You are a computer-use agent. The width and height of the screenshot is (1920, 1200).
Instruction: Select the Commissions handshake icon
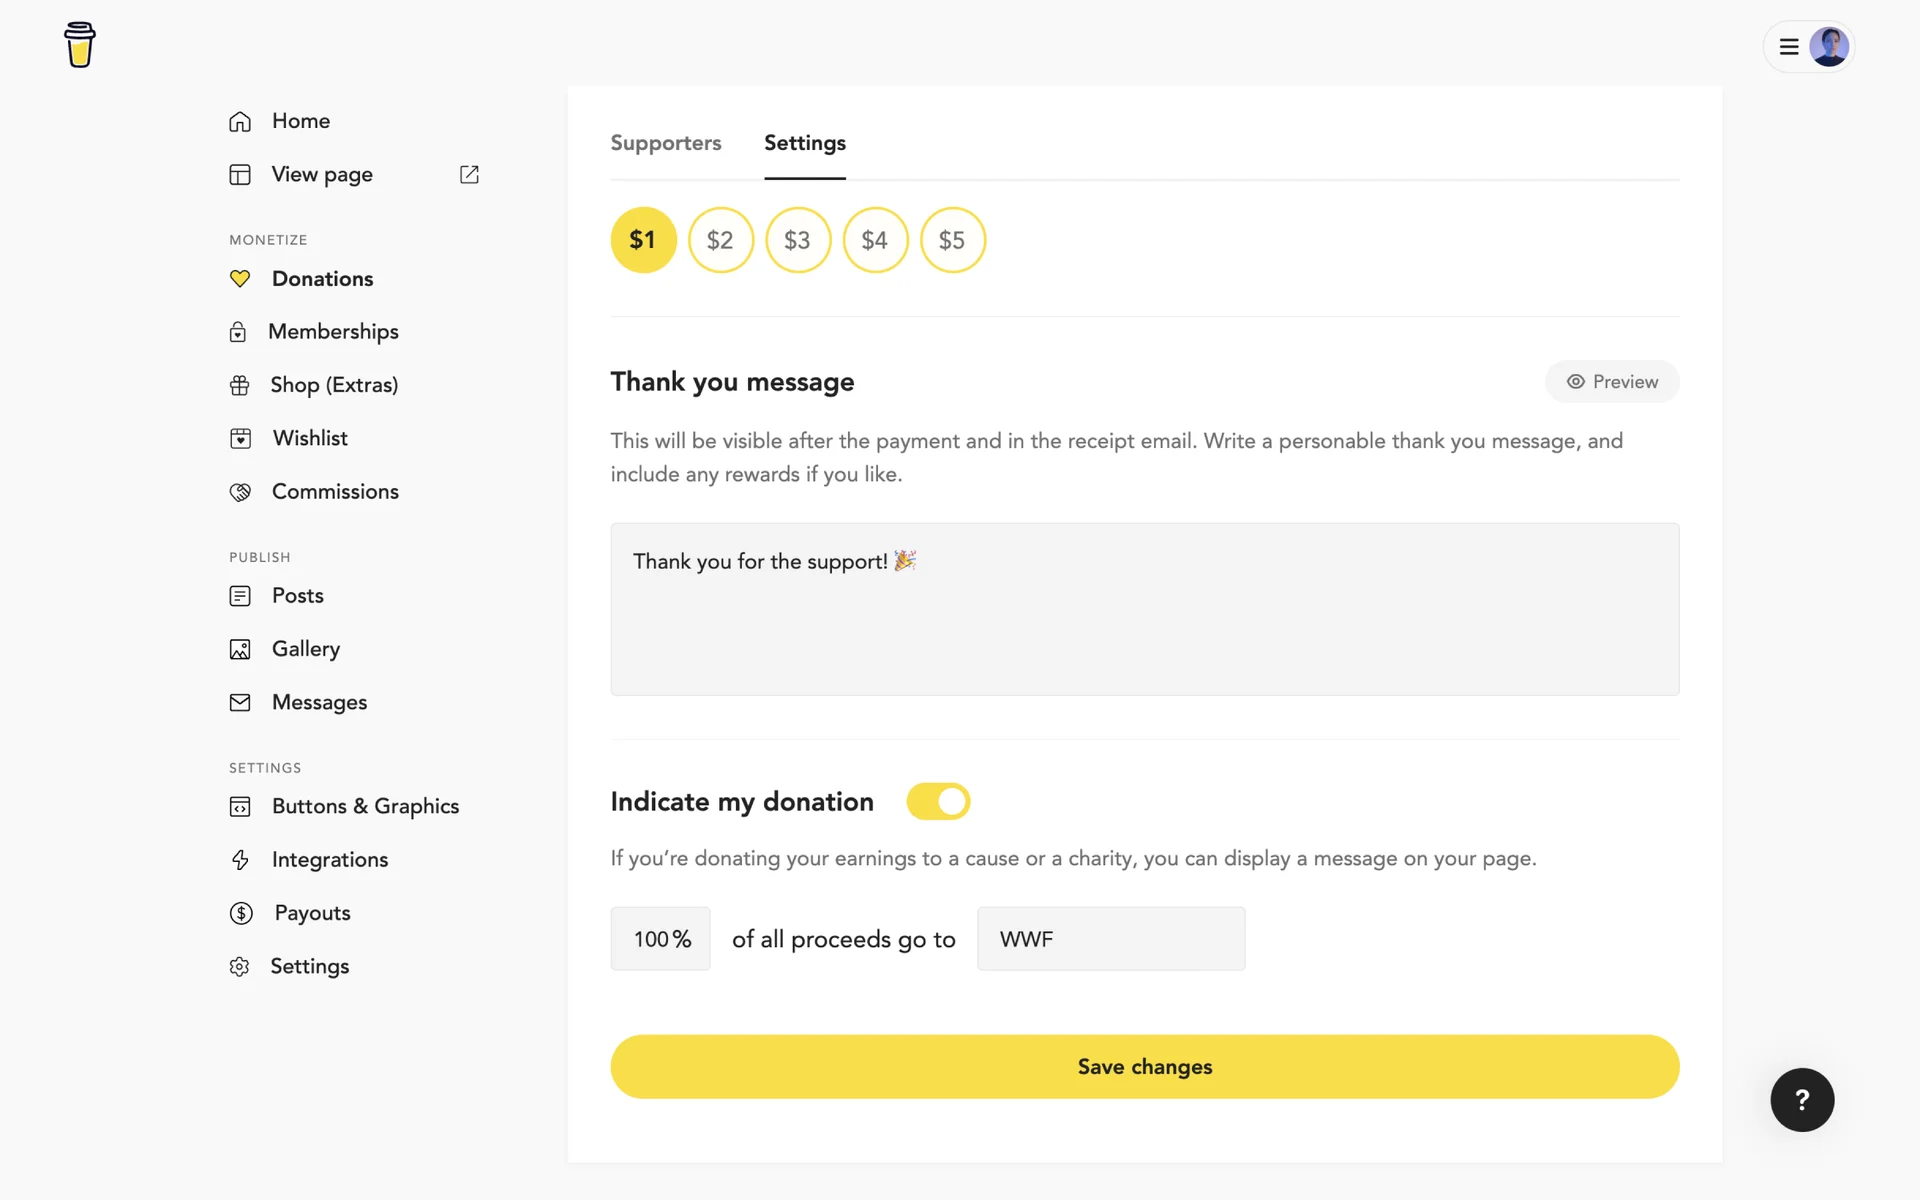[240, 492]
